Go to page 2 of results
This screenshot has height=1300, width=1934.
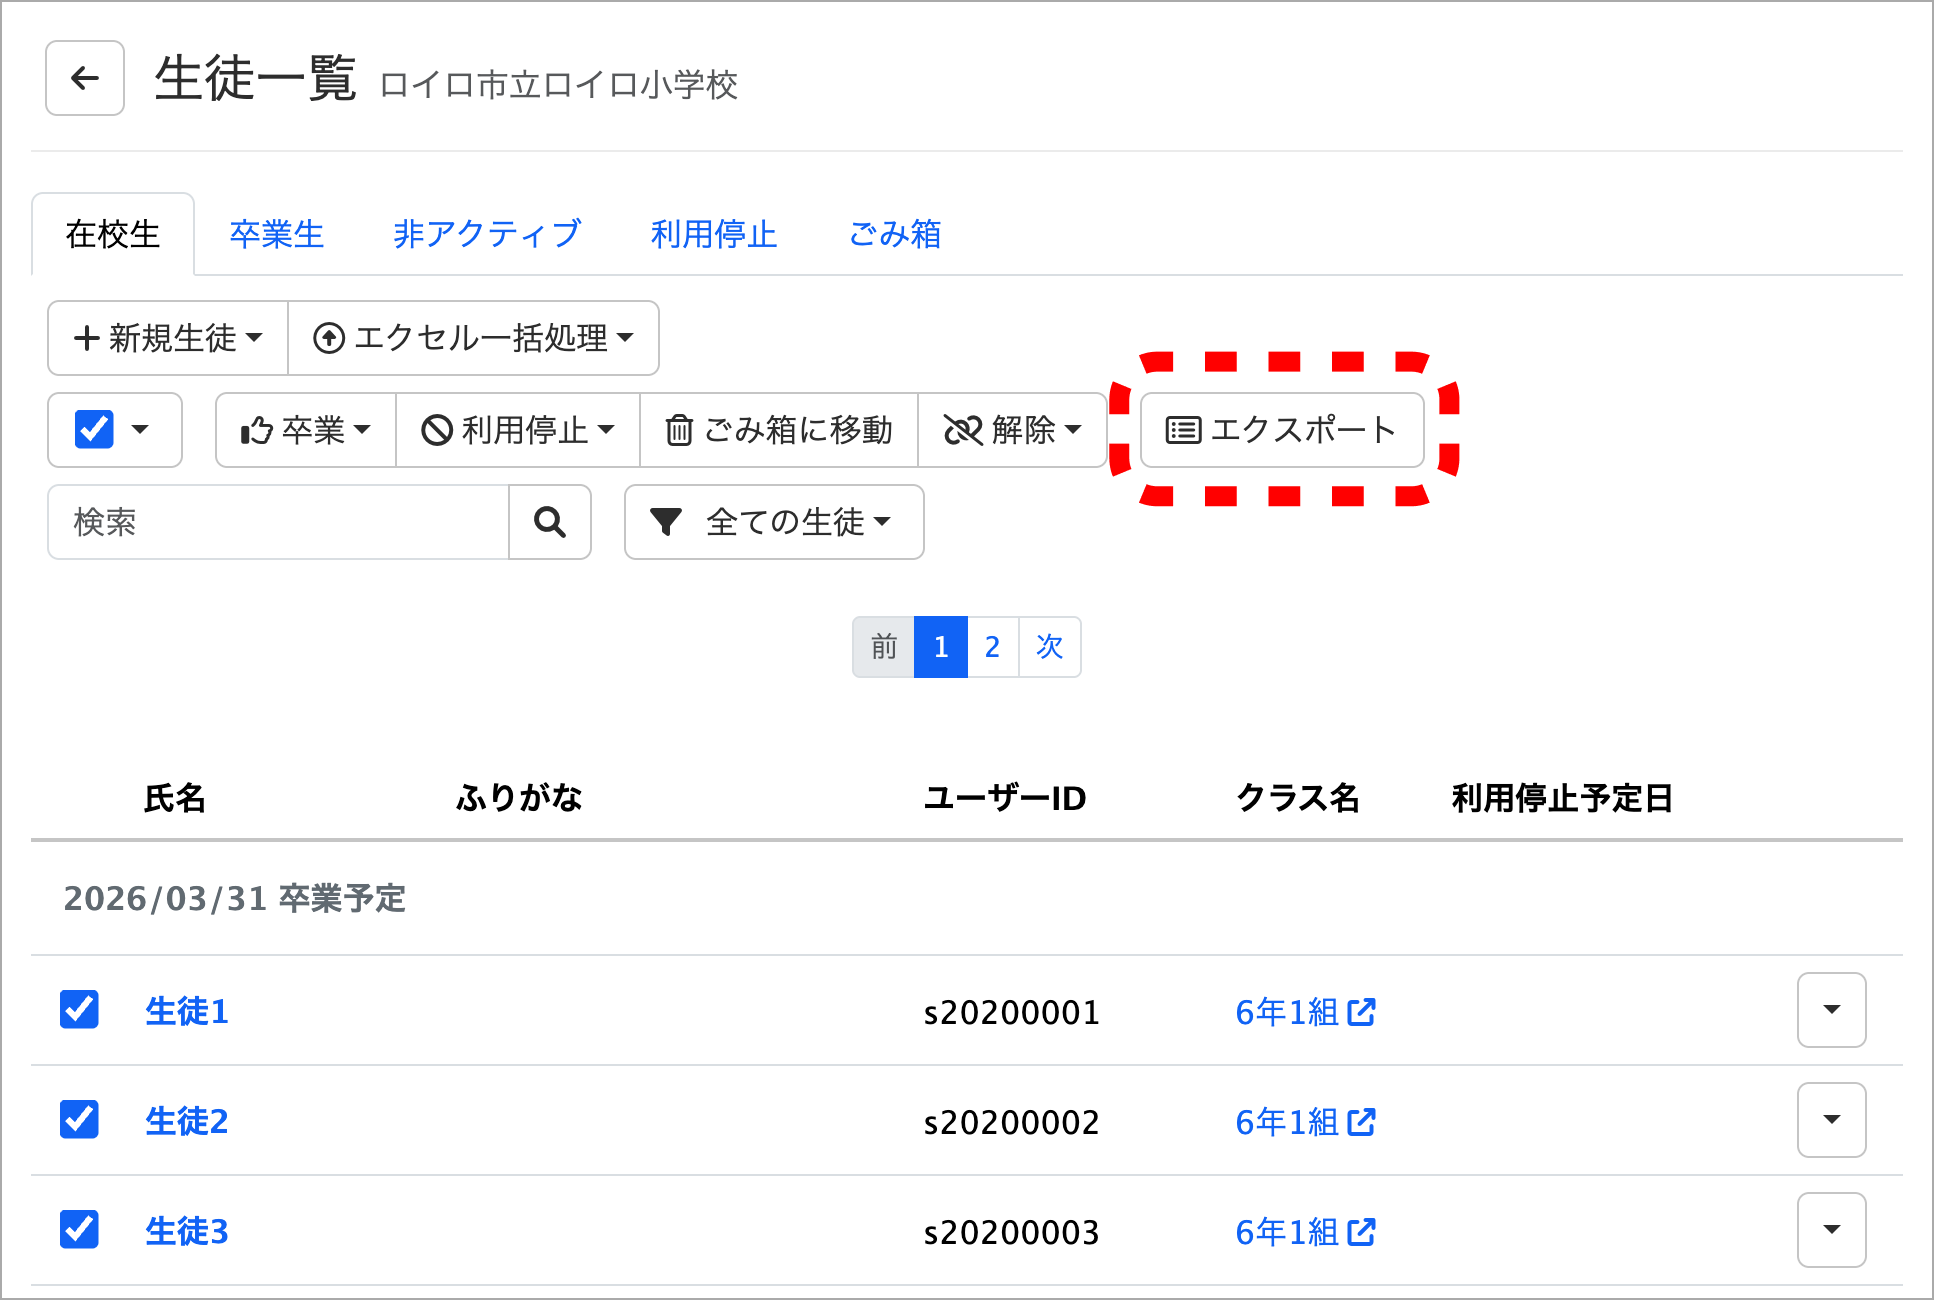point(992,647)
